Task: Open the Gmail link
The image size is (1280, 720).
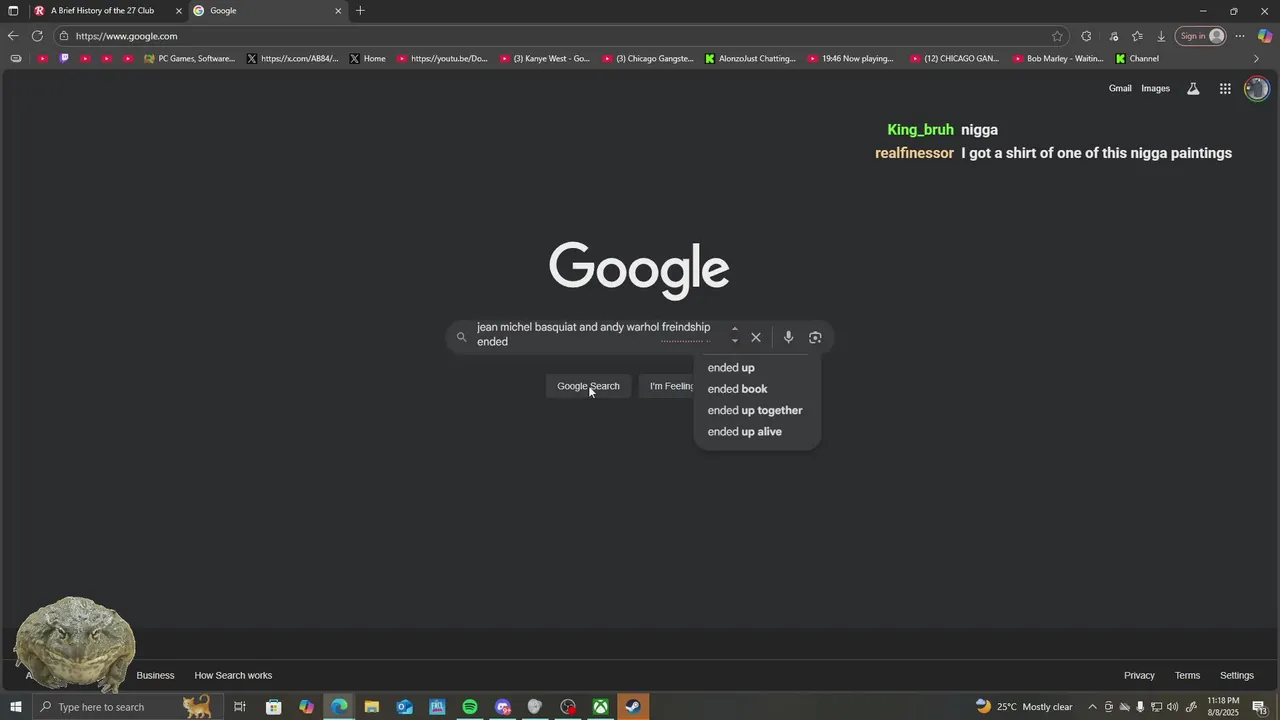Action: 1120,88
